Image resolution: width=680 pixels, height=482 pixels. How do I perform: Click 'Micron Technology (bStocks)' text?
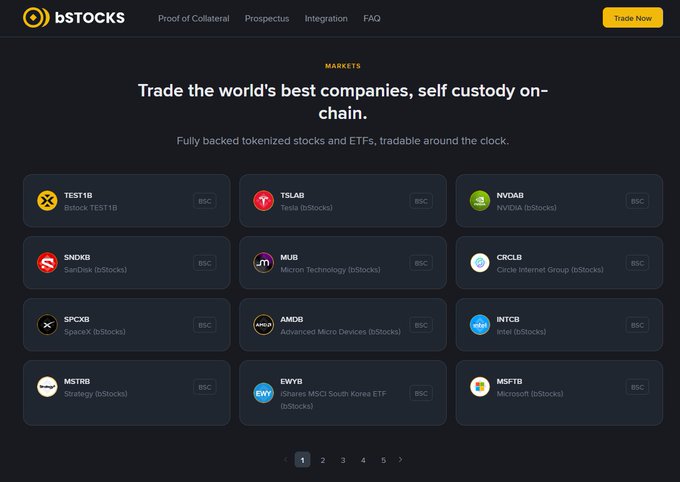(330, 270)
